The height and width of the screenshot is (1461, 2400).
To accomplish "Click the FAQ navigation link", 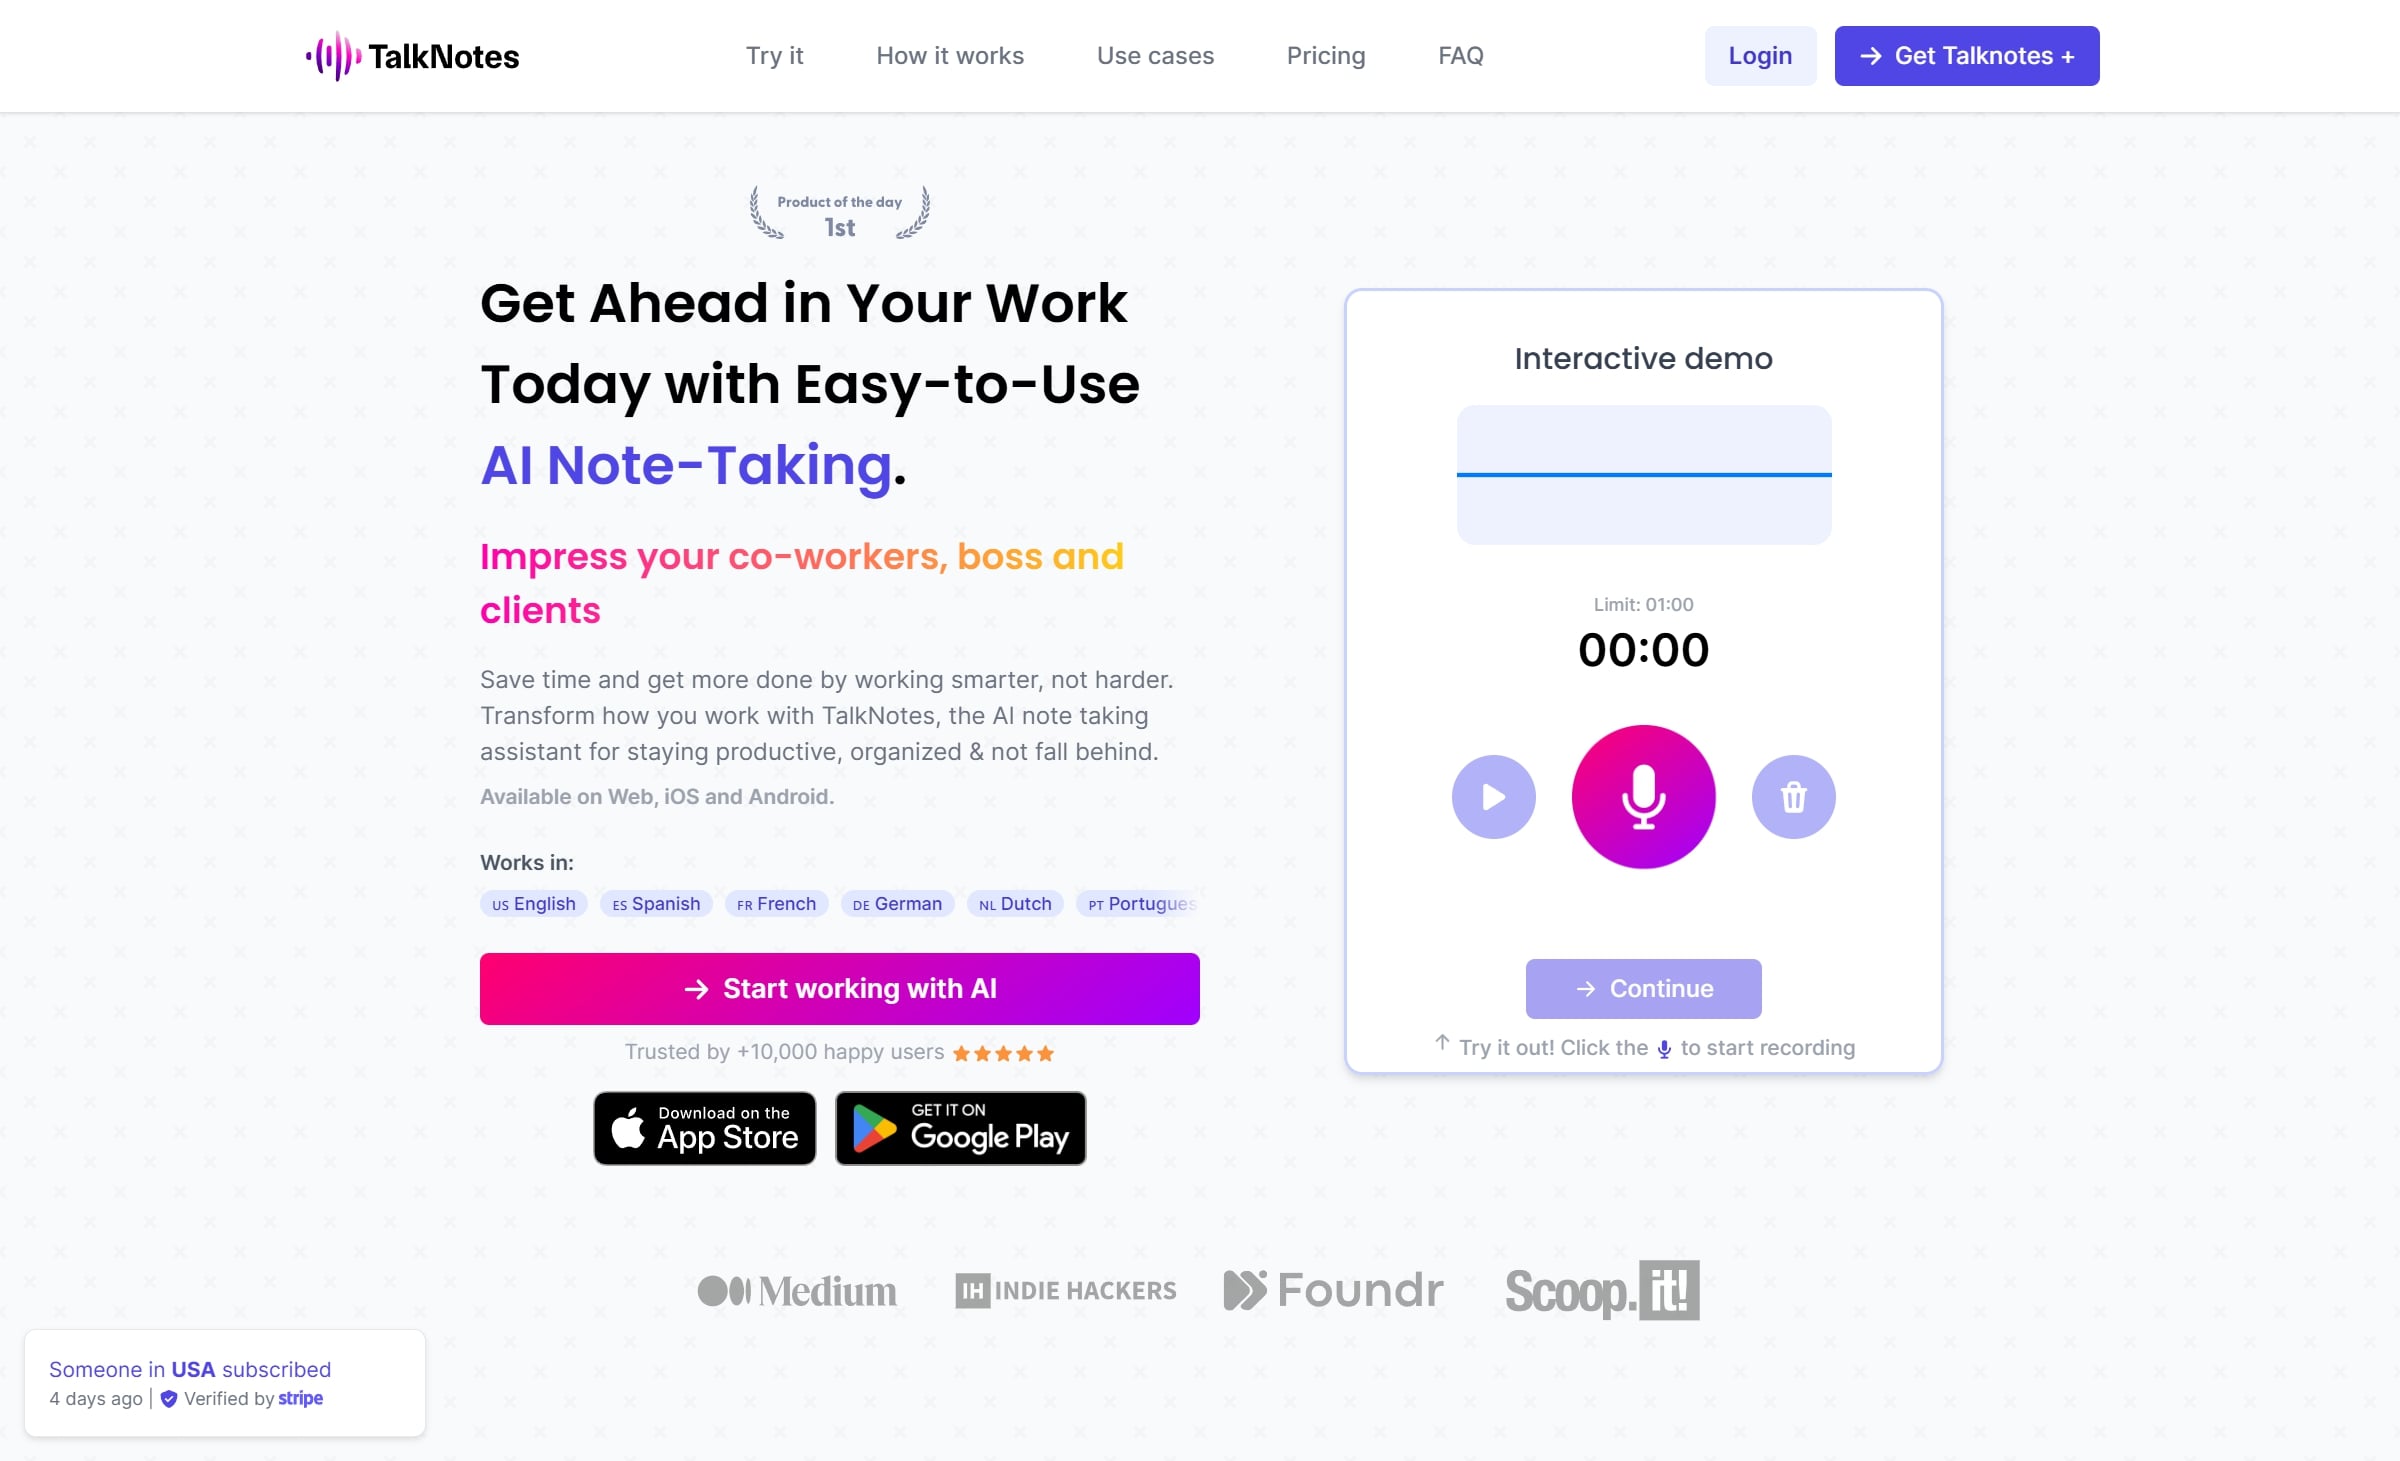I will pos(1461,55).
